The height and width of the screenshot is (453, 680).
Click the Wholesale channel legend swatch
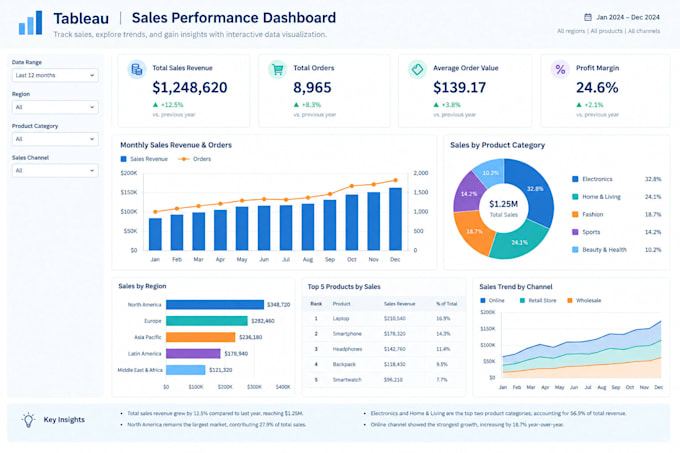point(570,300)
